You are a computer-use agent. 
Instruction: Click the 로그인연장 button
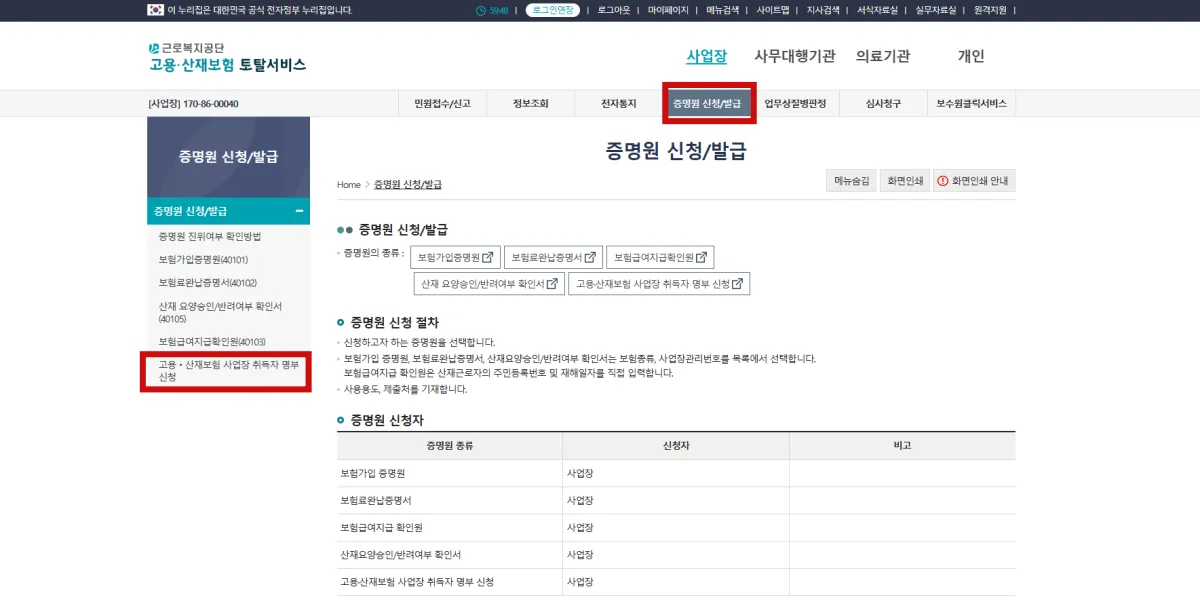(553, 10)
